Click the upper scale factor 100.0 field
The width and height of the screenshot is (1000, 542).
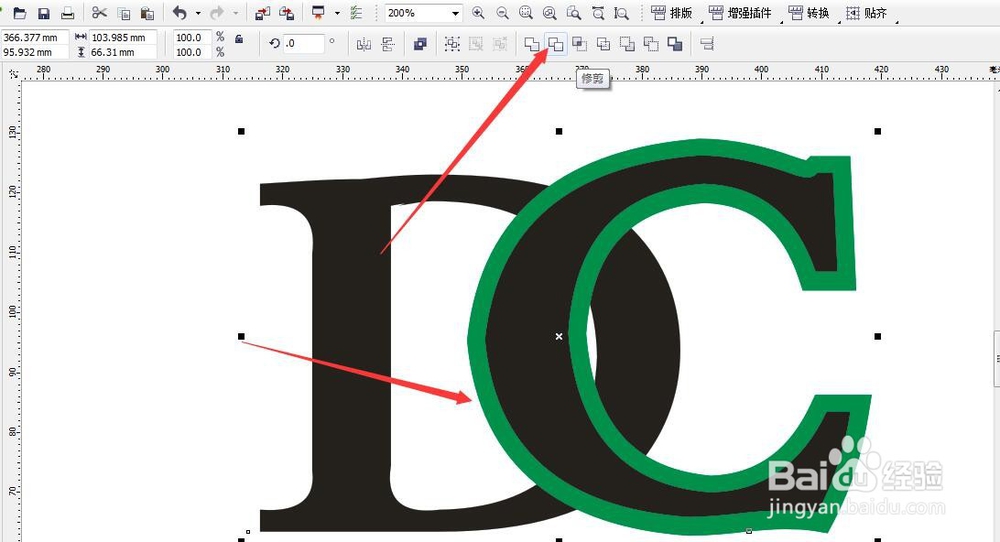click(192, 38)
